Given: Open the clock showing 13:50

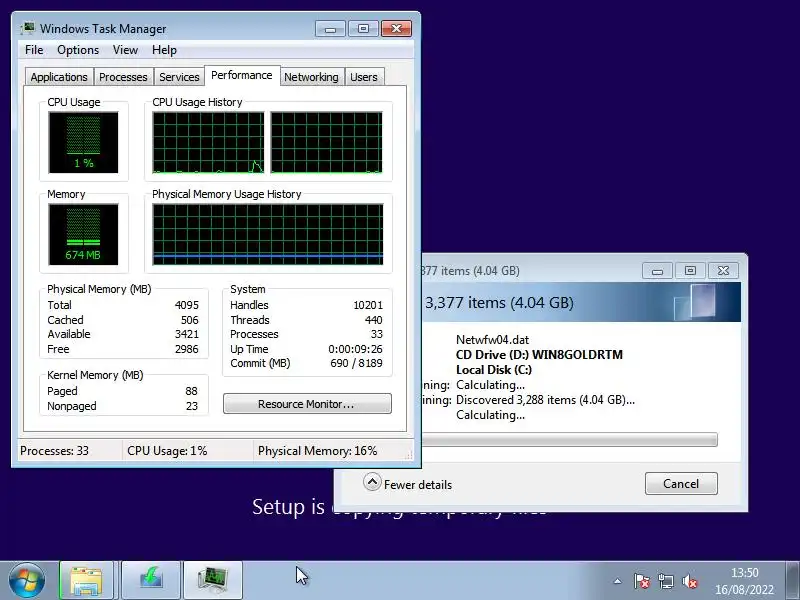Looking at the screenshot, I should 744,581.
